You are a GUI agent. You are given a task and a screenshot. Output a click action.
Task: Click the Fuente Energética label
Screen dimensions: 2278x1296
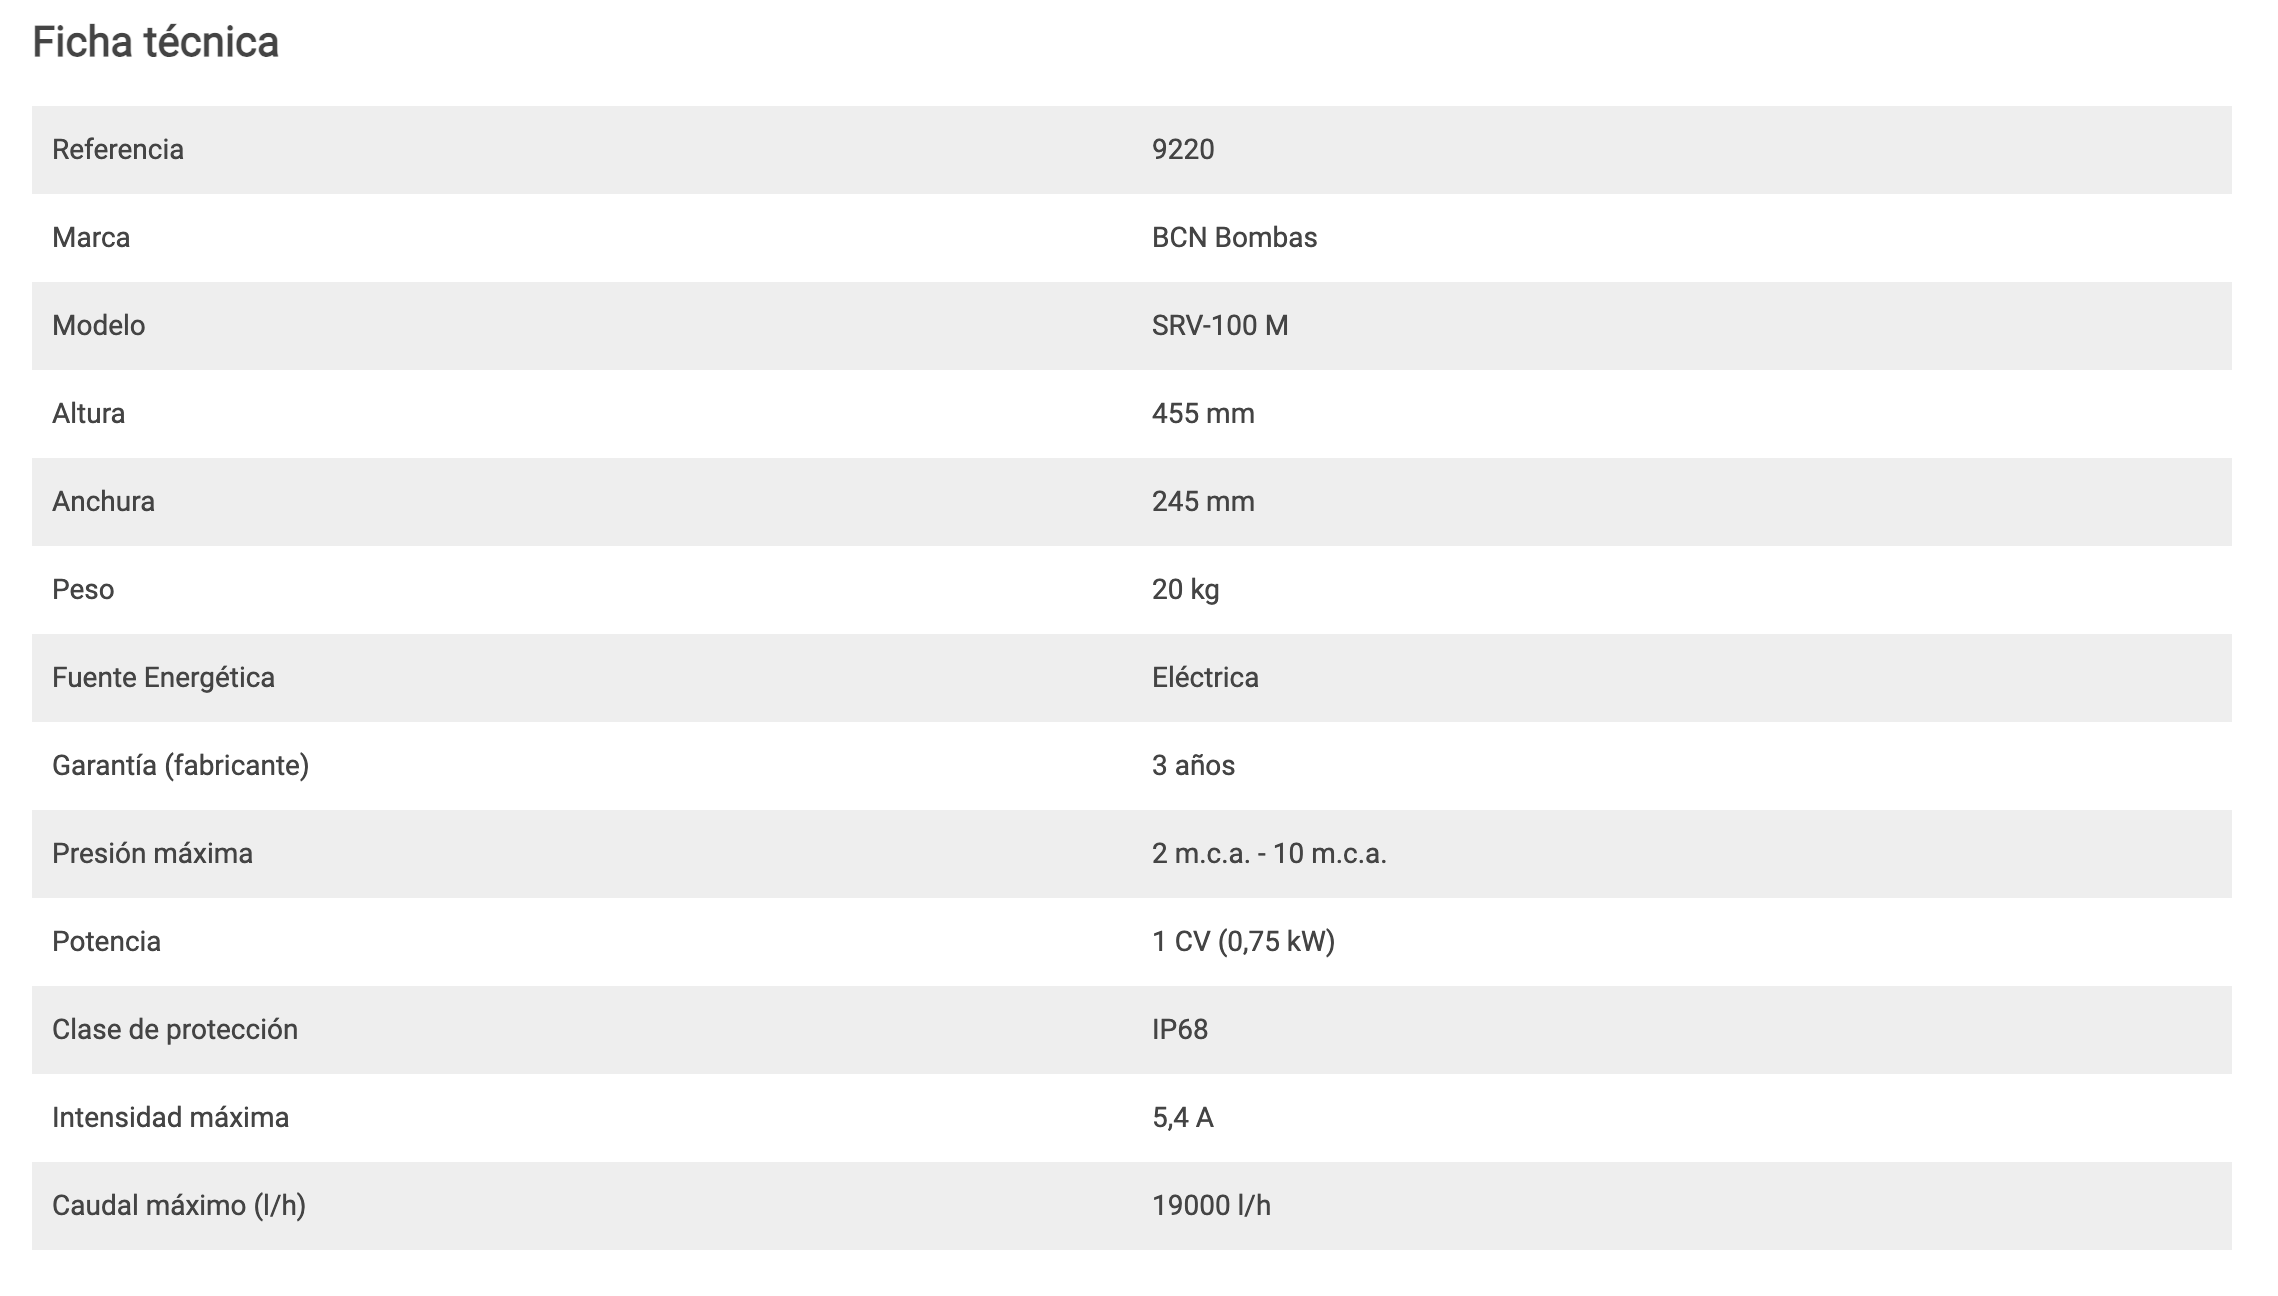click(163, 678)
